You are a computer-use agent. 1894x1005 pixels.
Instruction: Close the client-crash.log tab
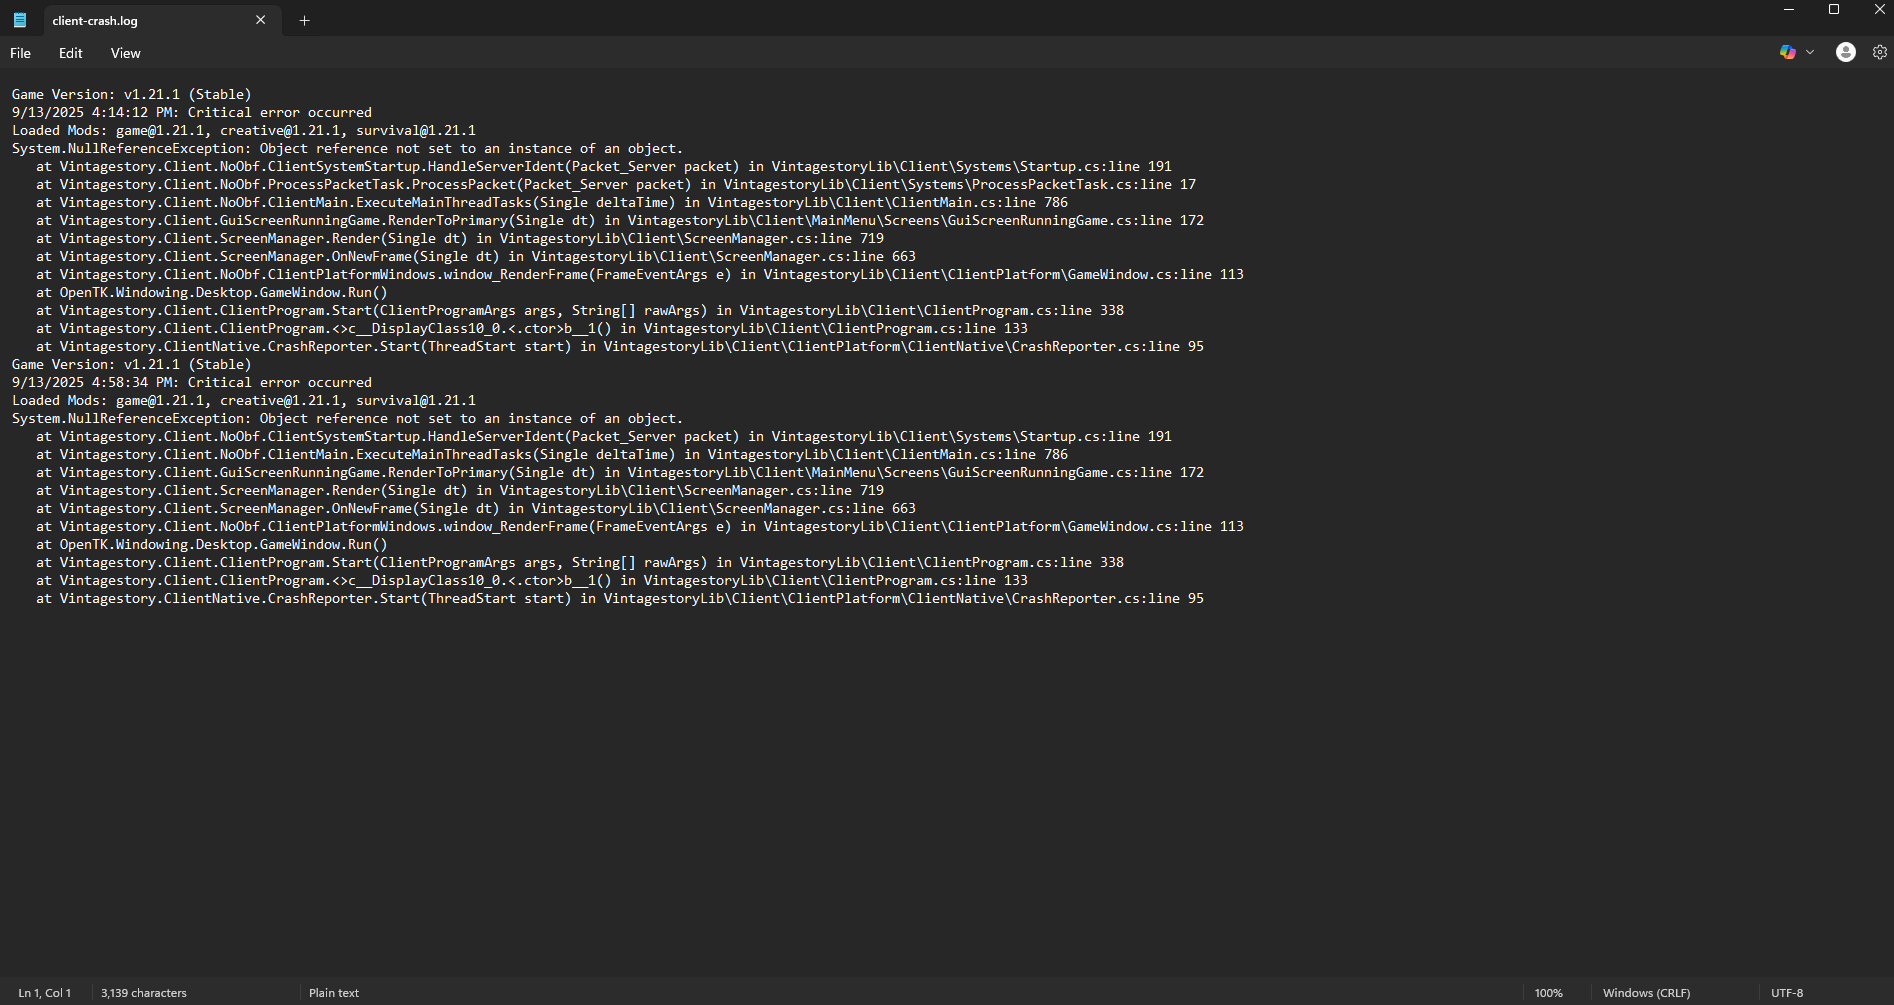coord(261,20)
